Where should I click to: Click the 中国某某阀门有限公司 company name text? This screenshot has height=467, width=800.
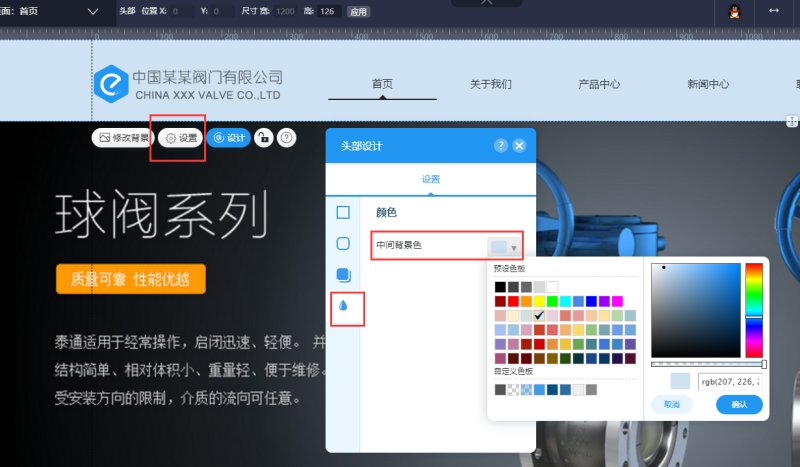click(207, 77)
